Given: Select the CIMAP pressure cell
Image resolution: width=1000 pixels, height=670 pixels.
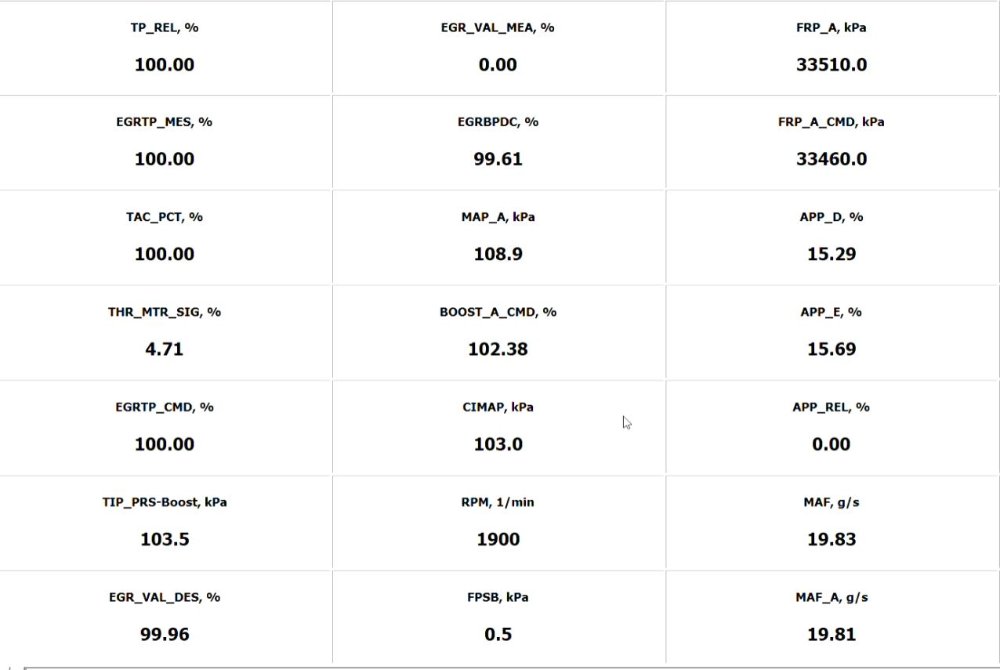Looking at the screenshot, I should [498, 427].
